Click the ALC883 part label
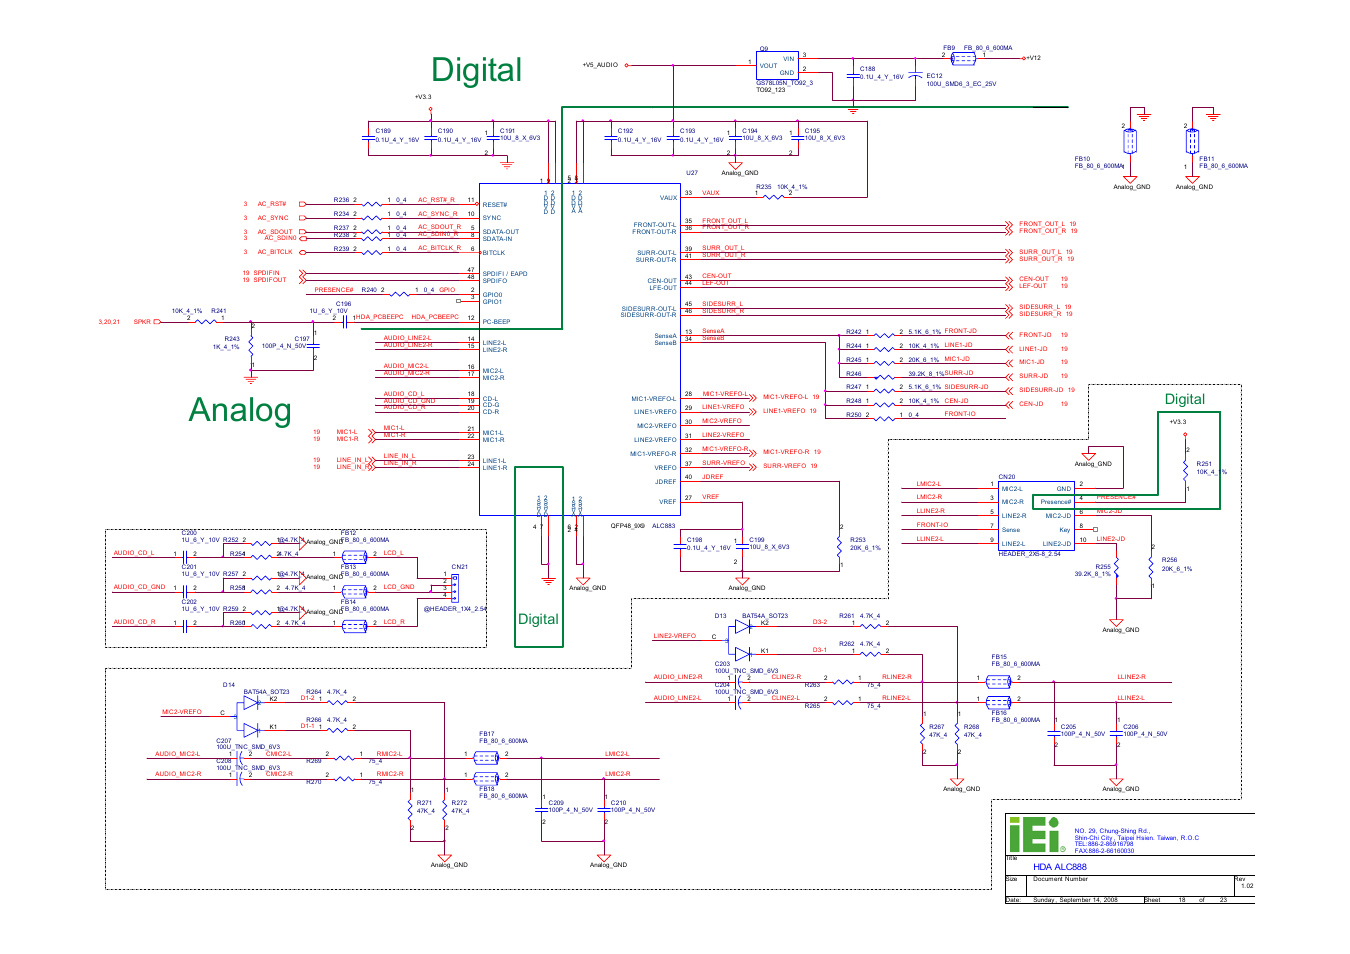This screenshot has width=1350, height=954. (x=664, y=526)
